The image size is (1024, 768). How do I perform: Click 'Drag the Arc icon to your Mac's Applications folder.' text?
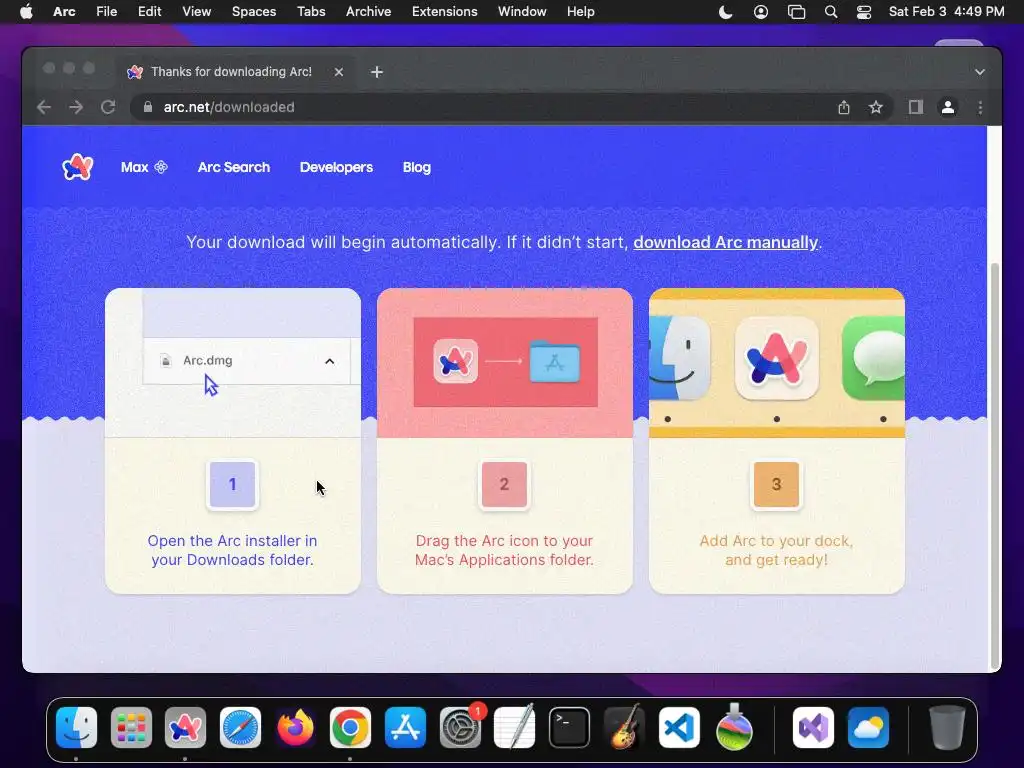pyautogui.click(x=504, y=550)
